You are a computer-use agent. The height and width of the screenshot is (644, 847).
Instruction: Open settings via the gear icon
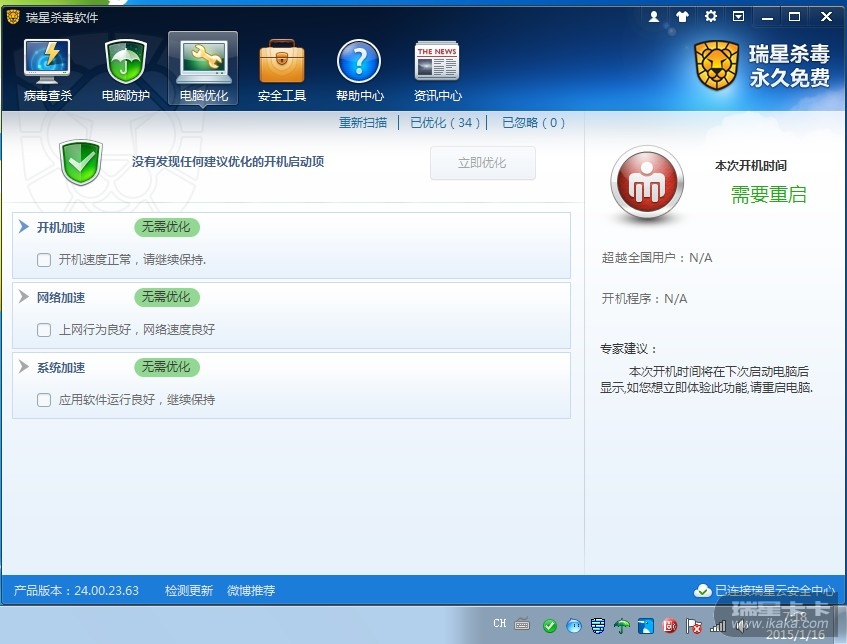(x=711, y=17)
